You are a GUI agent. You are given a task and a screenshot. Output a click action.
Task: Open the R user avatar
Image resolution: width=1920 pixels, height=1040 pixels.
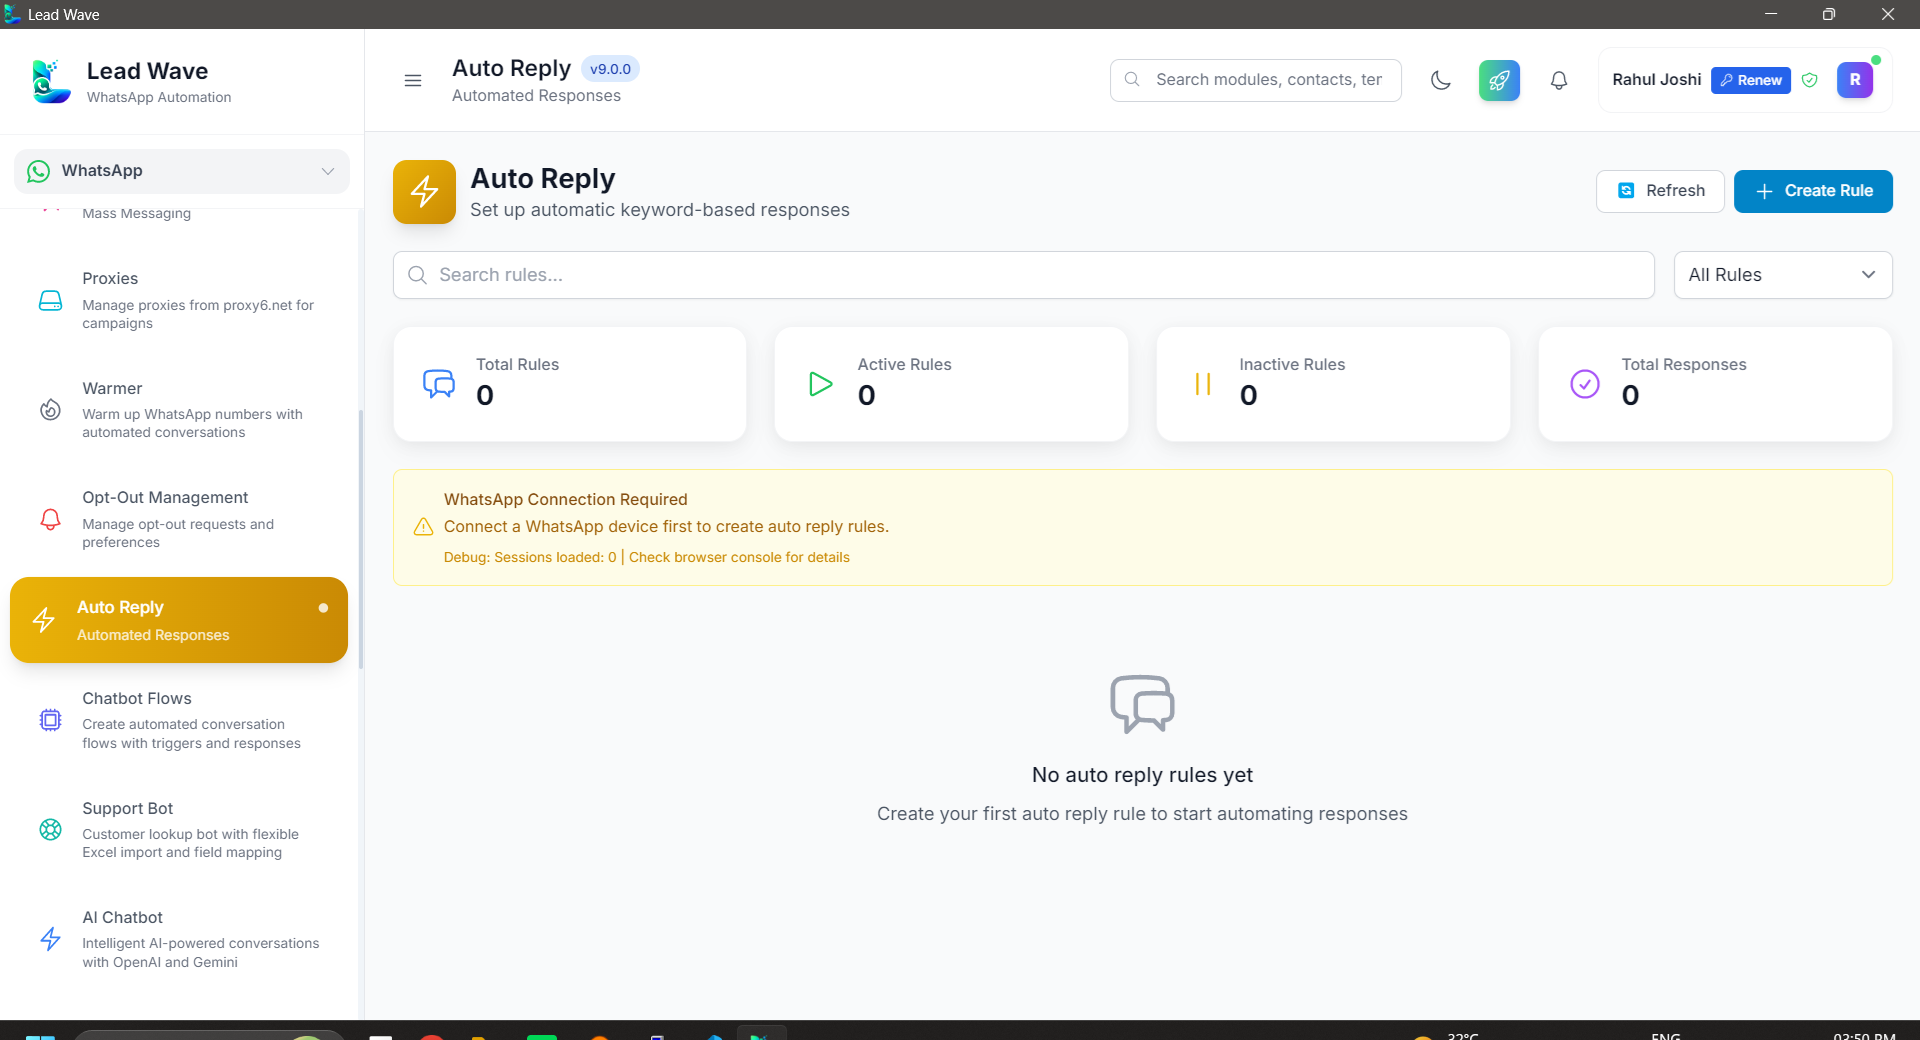click(1854, 80)
